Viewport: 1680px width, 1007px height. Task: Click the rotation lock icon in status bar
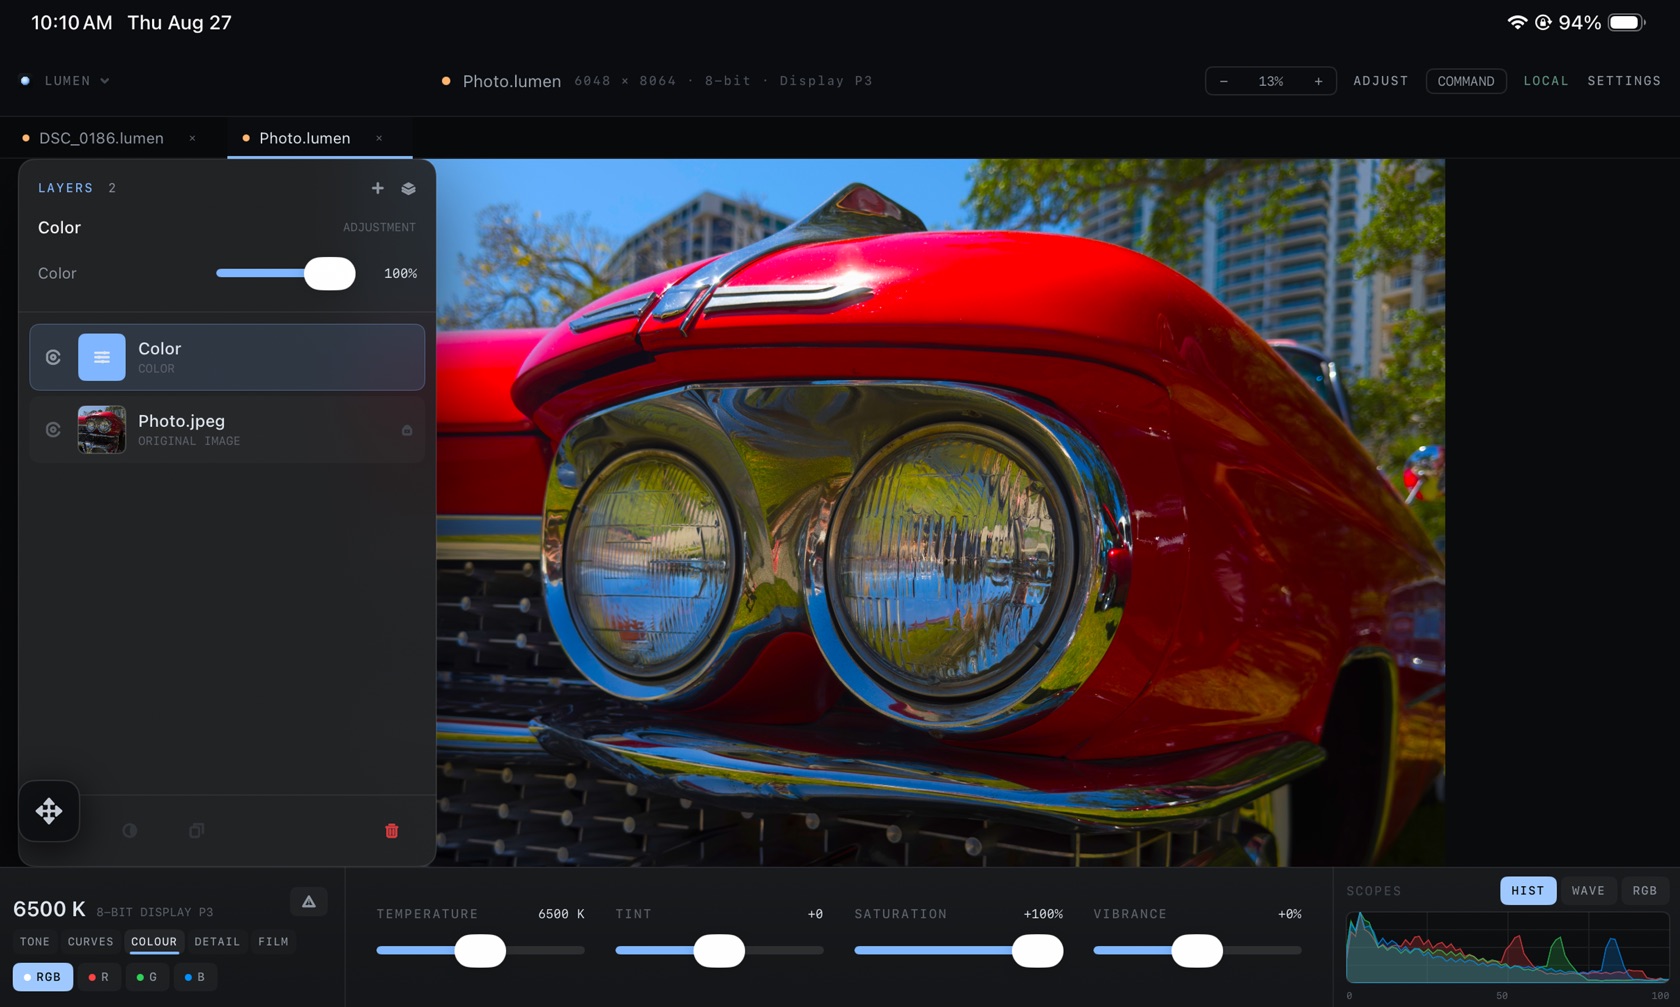tap(1544, 22)
